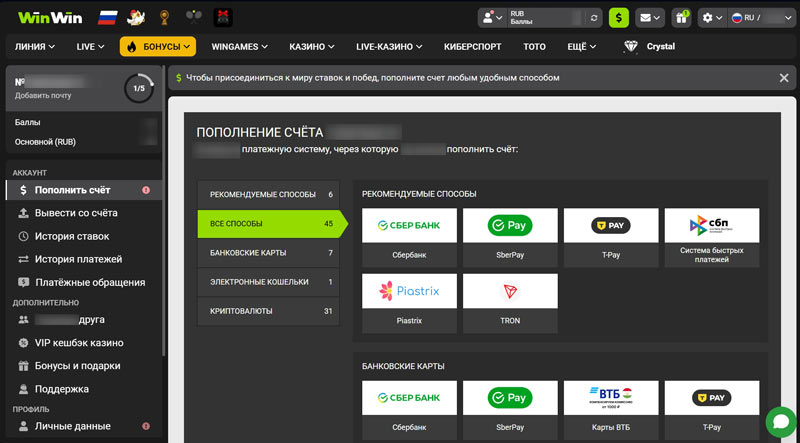The width and height of the screenshot is (800, 443).
Task: Click the 1/5 profile progress ring
Action: tap(139, 88)
